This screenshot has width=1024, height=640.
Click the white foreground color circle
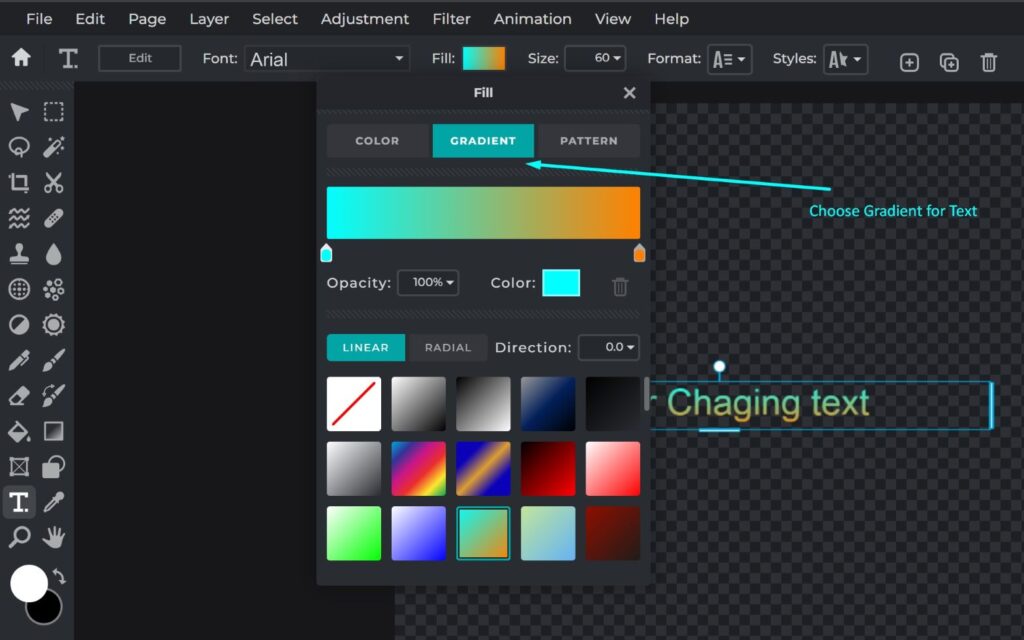[29, 583]
